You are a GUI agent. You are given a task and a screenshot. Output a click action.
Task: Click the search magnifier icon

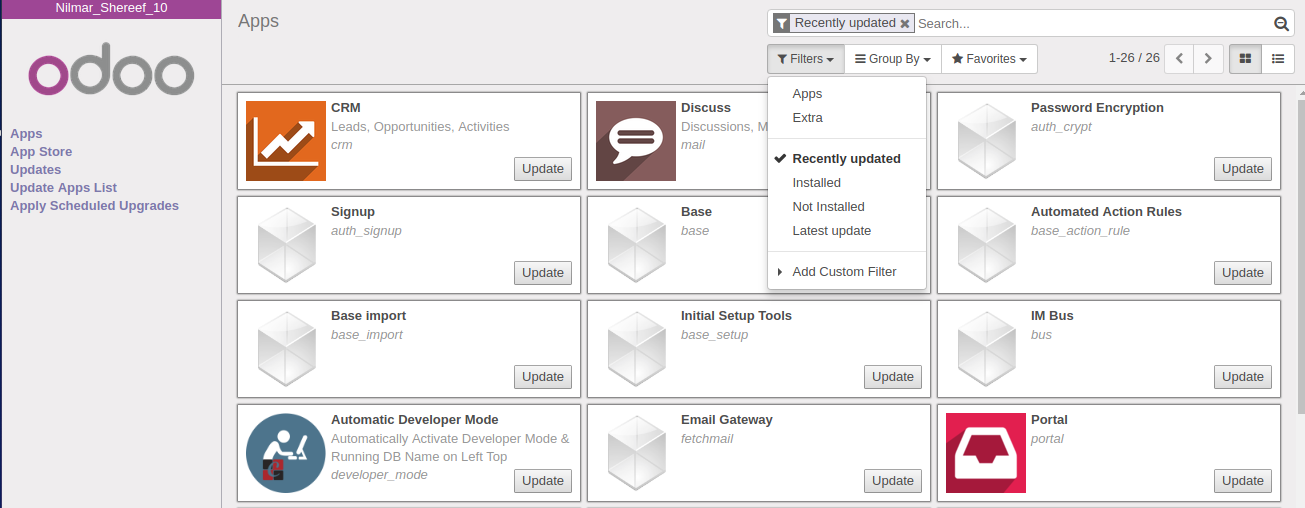(x=1281, y=24)
